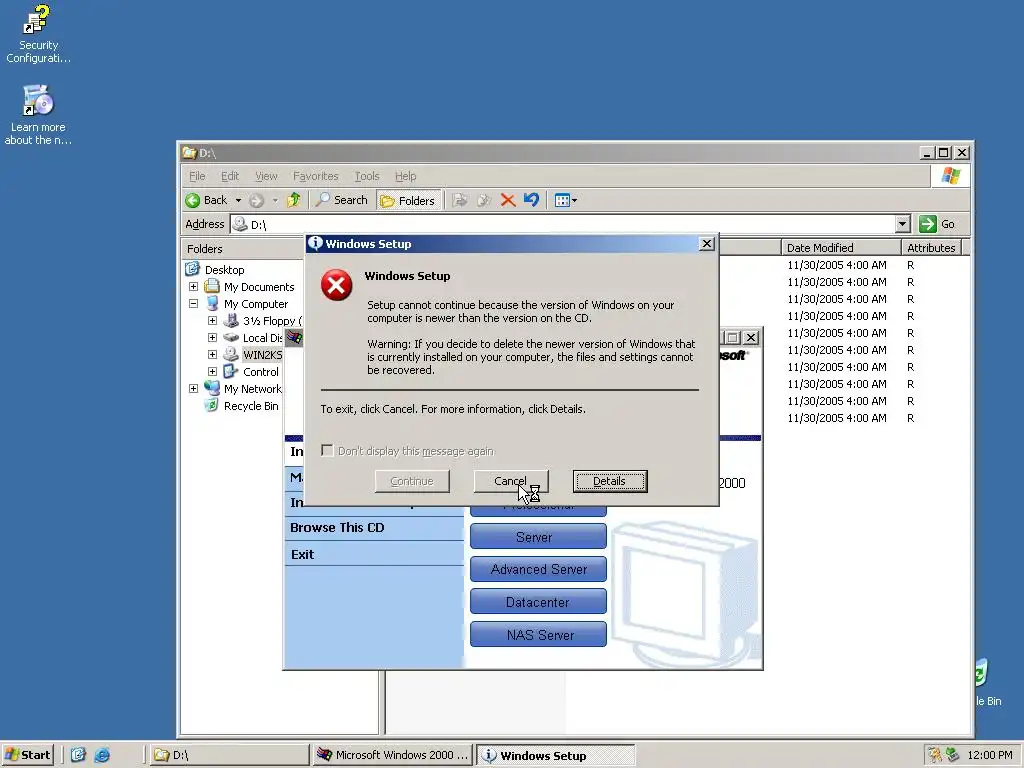The image size is (1024, 768).
Task: Click the Forward toolbar icon
Action: [257, 200]
